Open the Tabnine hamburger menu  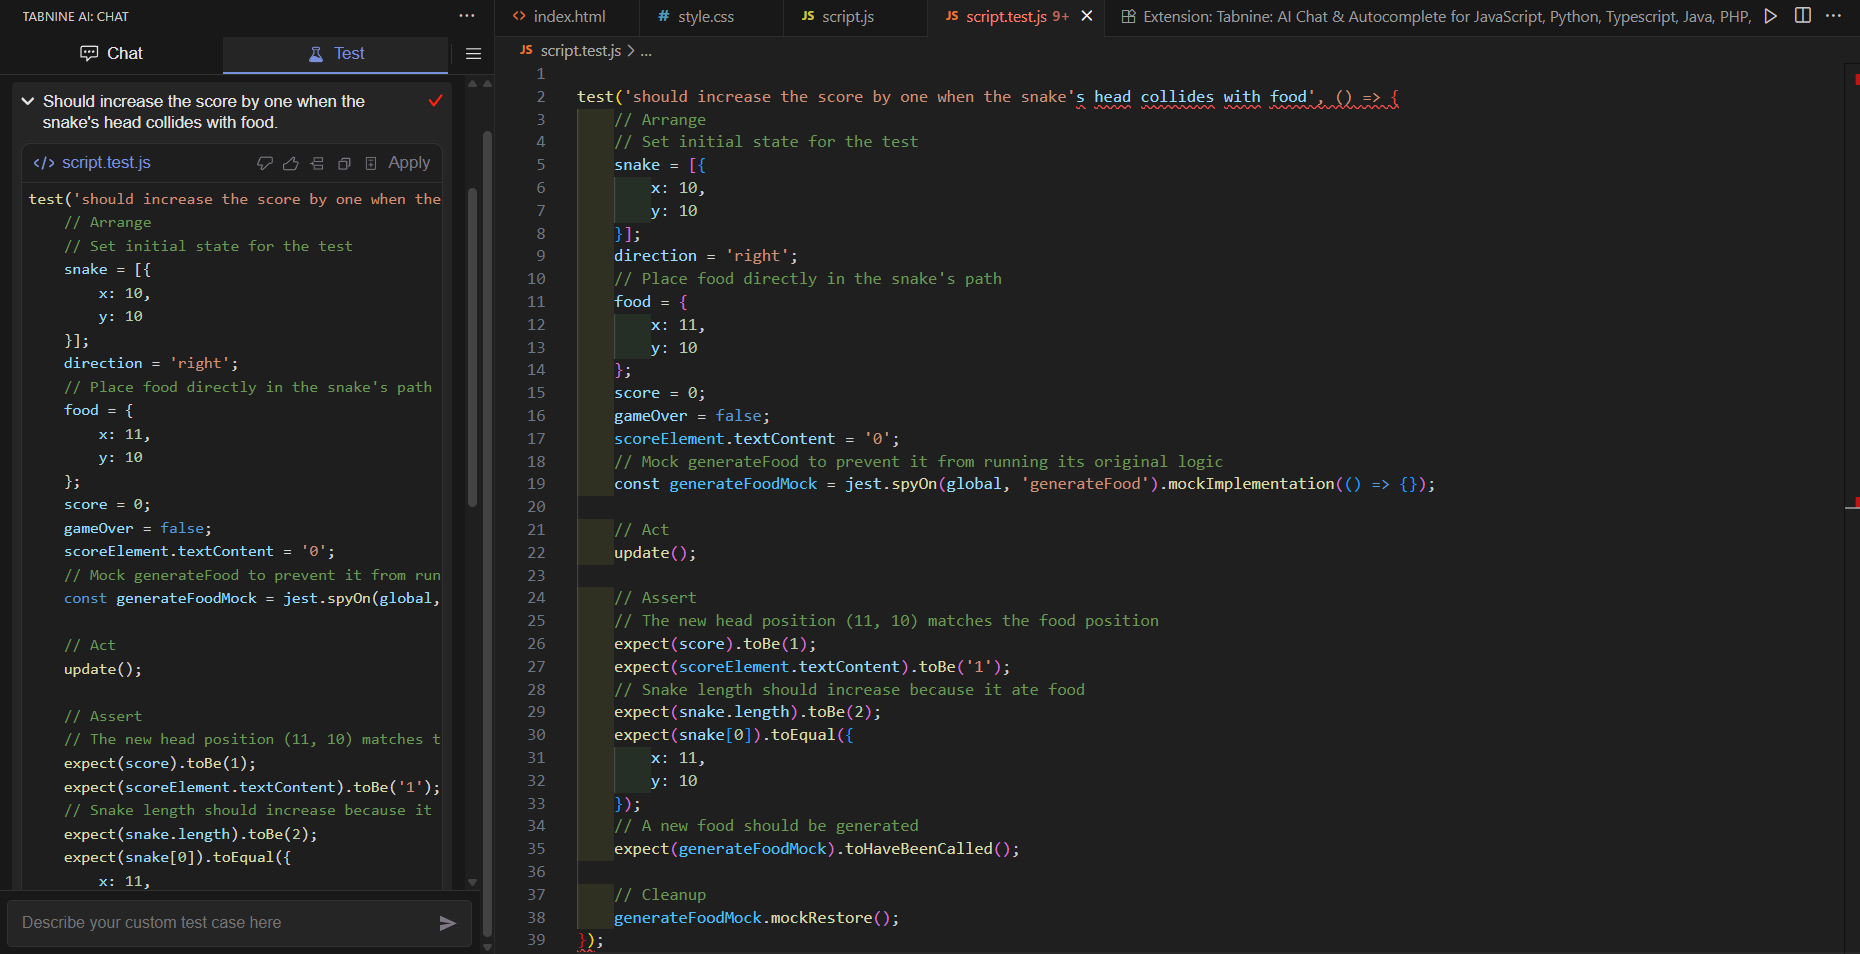pyautogui.click(x=474, y=54)
